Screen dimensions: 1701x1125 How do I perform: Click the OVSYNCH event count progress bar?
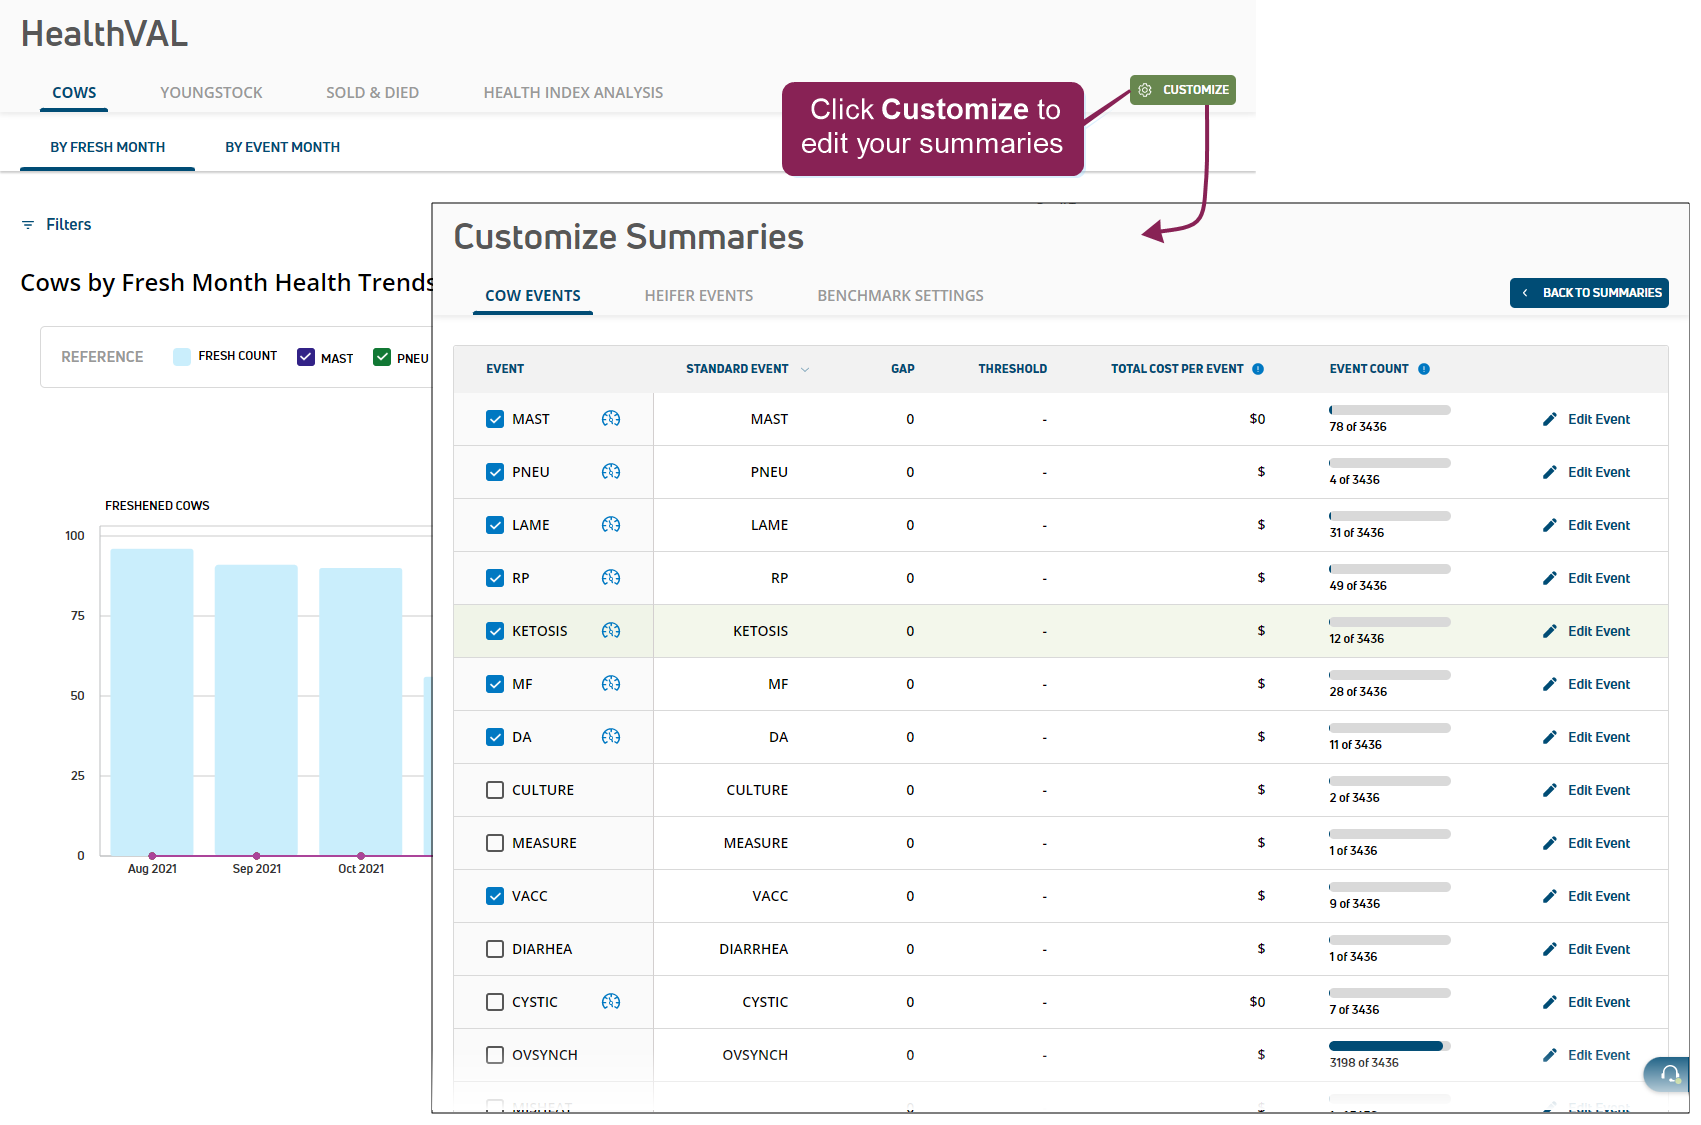[x=1389, y=1046]
